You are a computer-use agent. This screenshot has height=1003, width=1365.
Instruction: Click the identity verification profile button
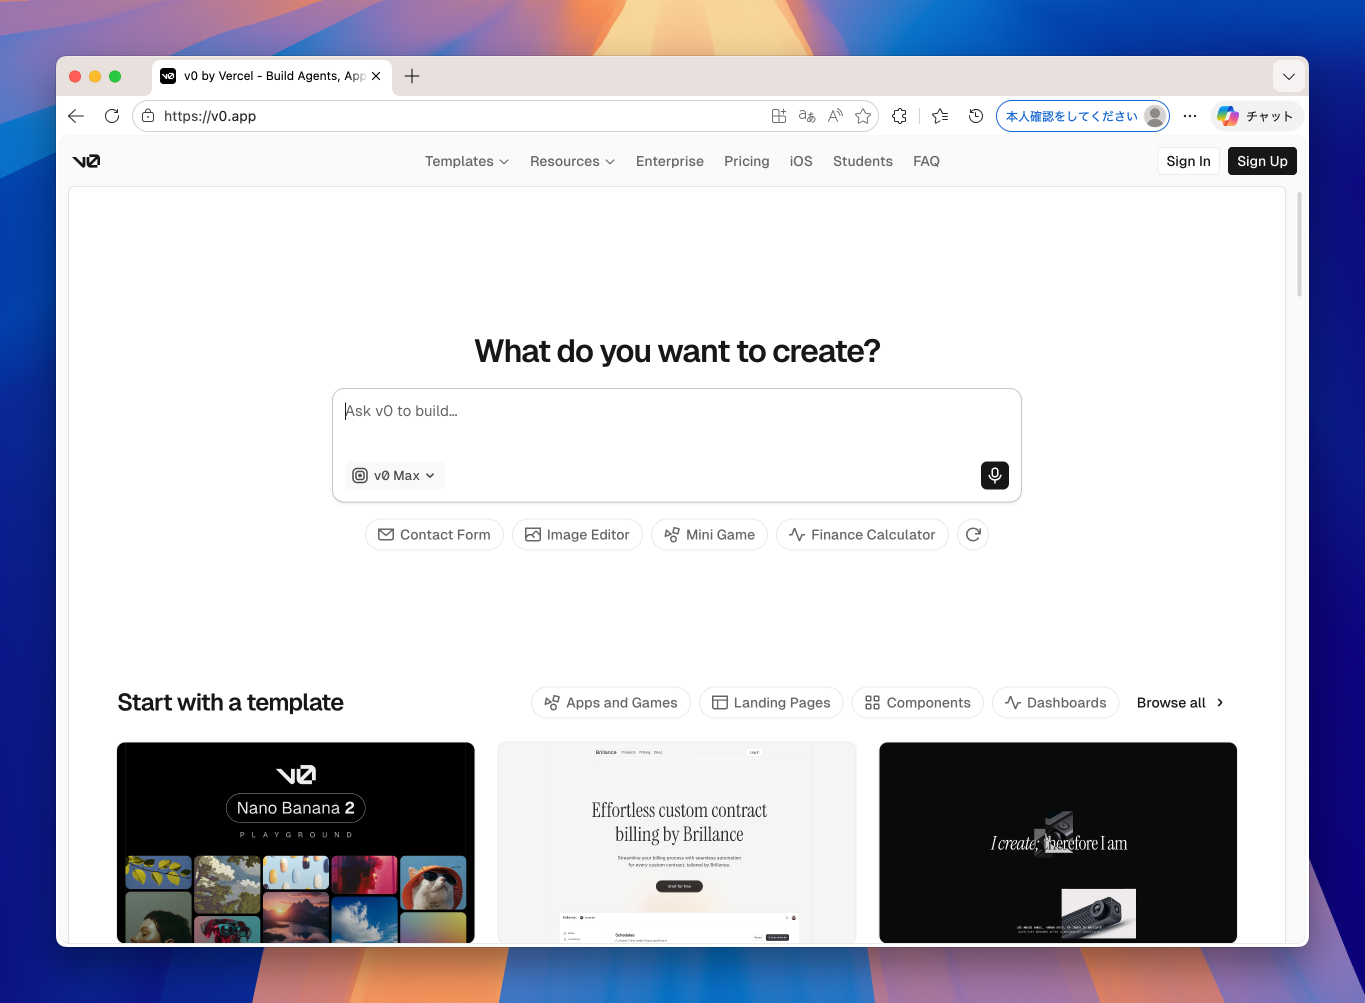tap(1083, 116)
